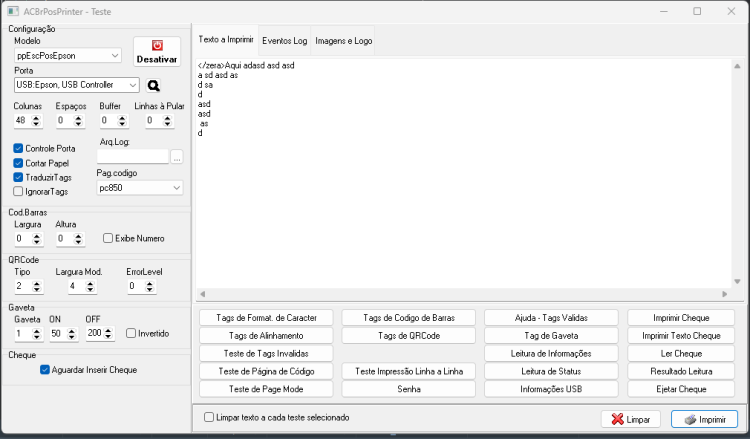Switch to the Eventos Log tab
The width and height of the screenshot is (750, 439).
(285, 41)
